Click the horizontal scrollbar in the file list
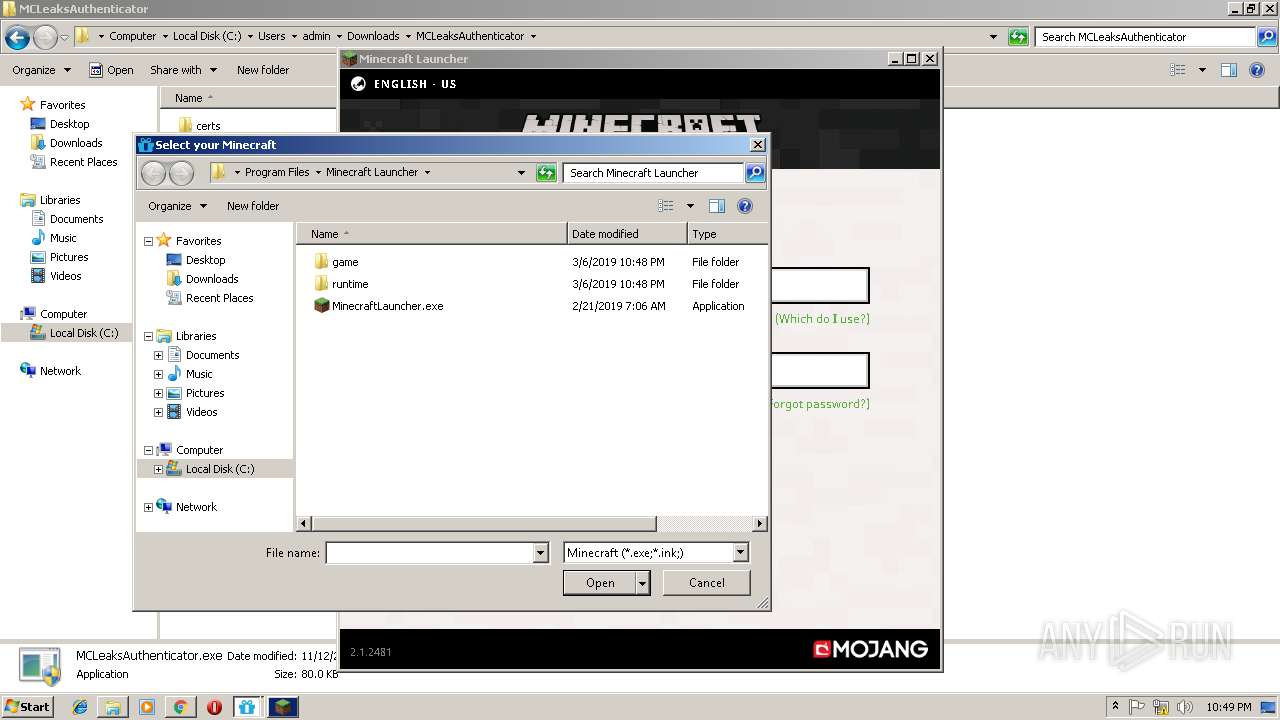 coord(484,523)
